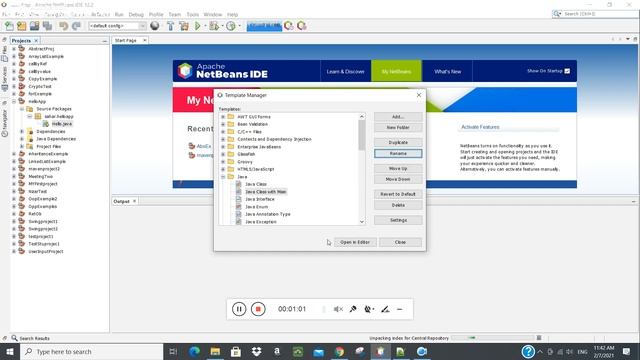Screen dimensions: 640x360
Task: Select Java Class with Main template
Action: point(265,192)
